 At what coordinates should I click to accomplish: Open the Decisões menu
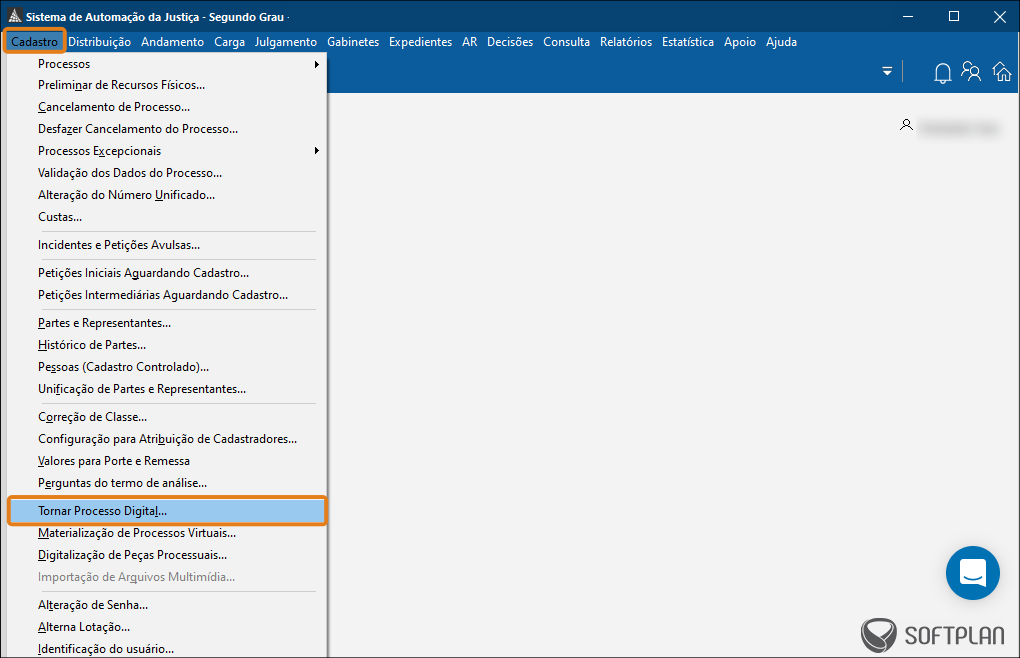coord(510,42)
